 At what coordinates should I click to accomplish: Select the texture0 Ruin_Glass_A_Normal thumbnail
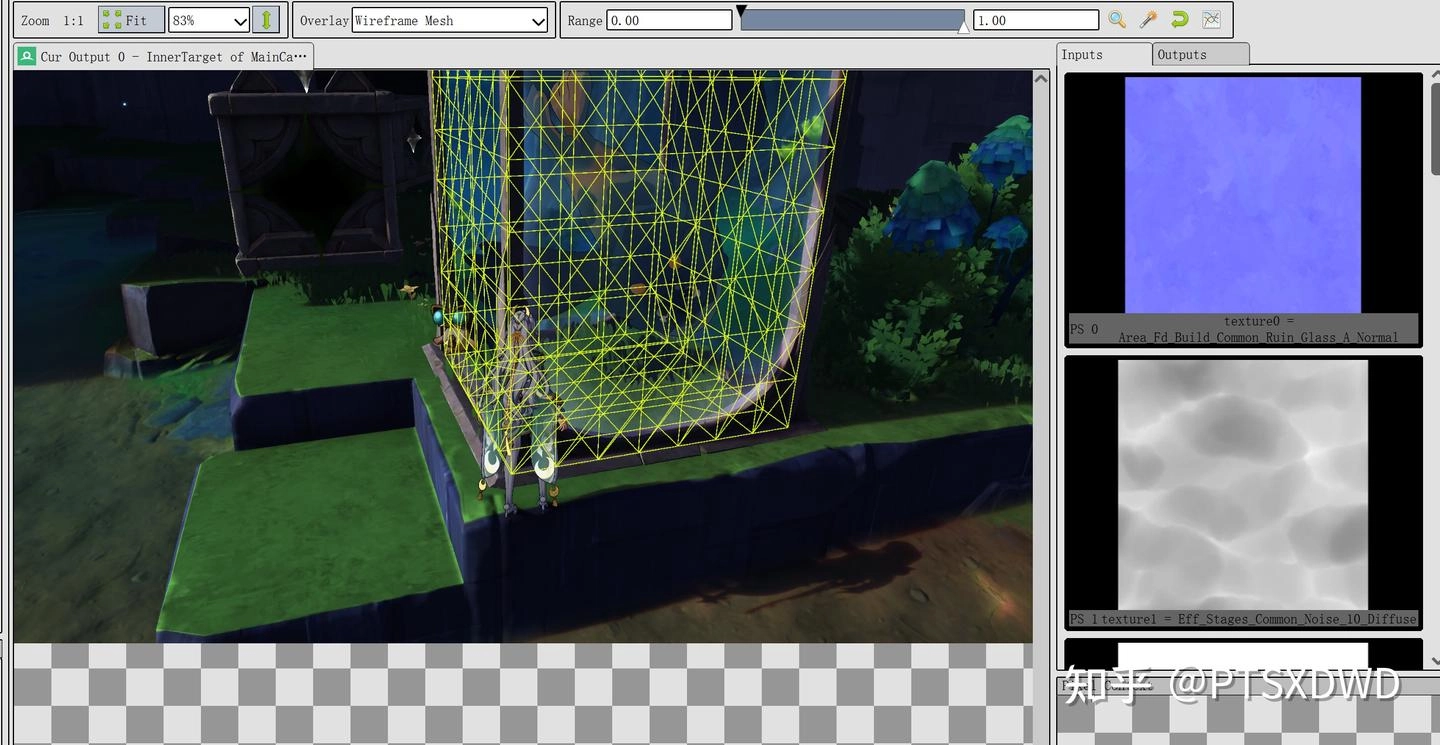pyautogui.click(x=1243, y=210)
